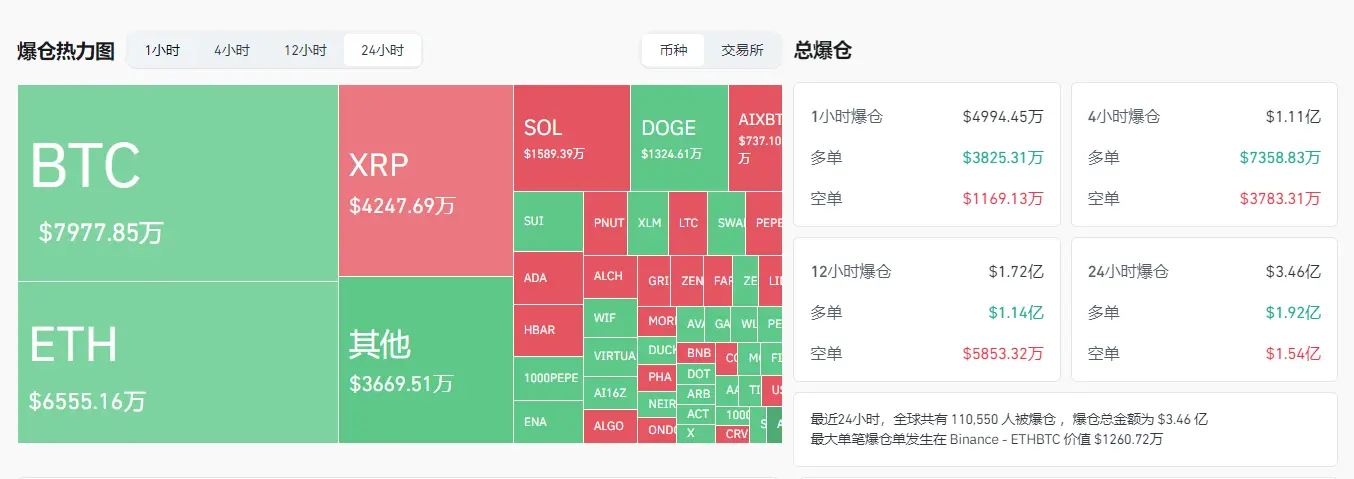Screen dimensions: 1354x479
Task: Choose the 12小时 timeframe tab
Action: [305, 50]
